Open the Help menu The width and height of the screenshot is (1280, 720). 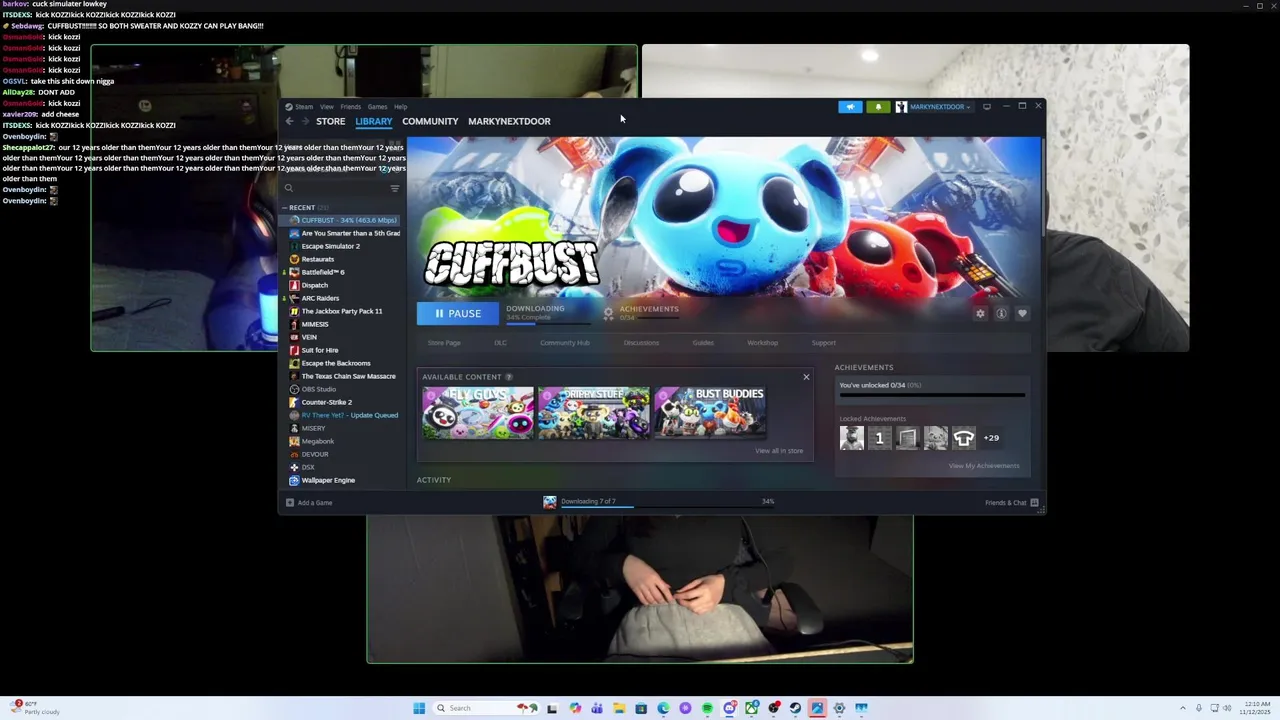[400, 107]
